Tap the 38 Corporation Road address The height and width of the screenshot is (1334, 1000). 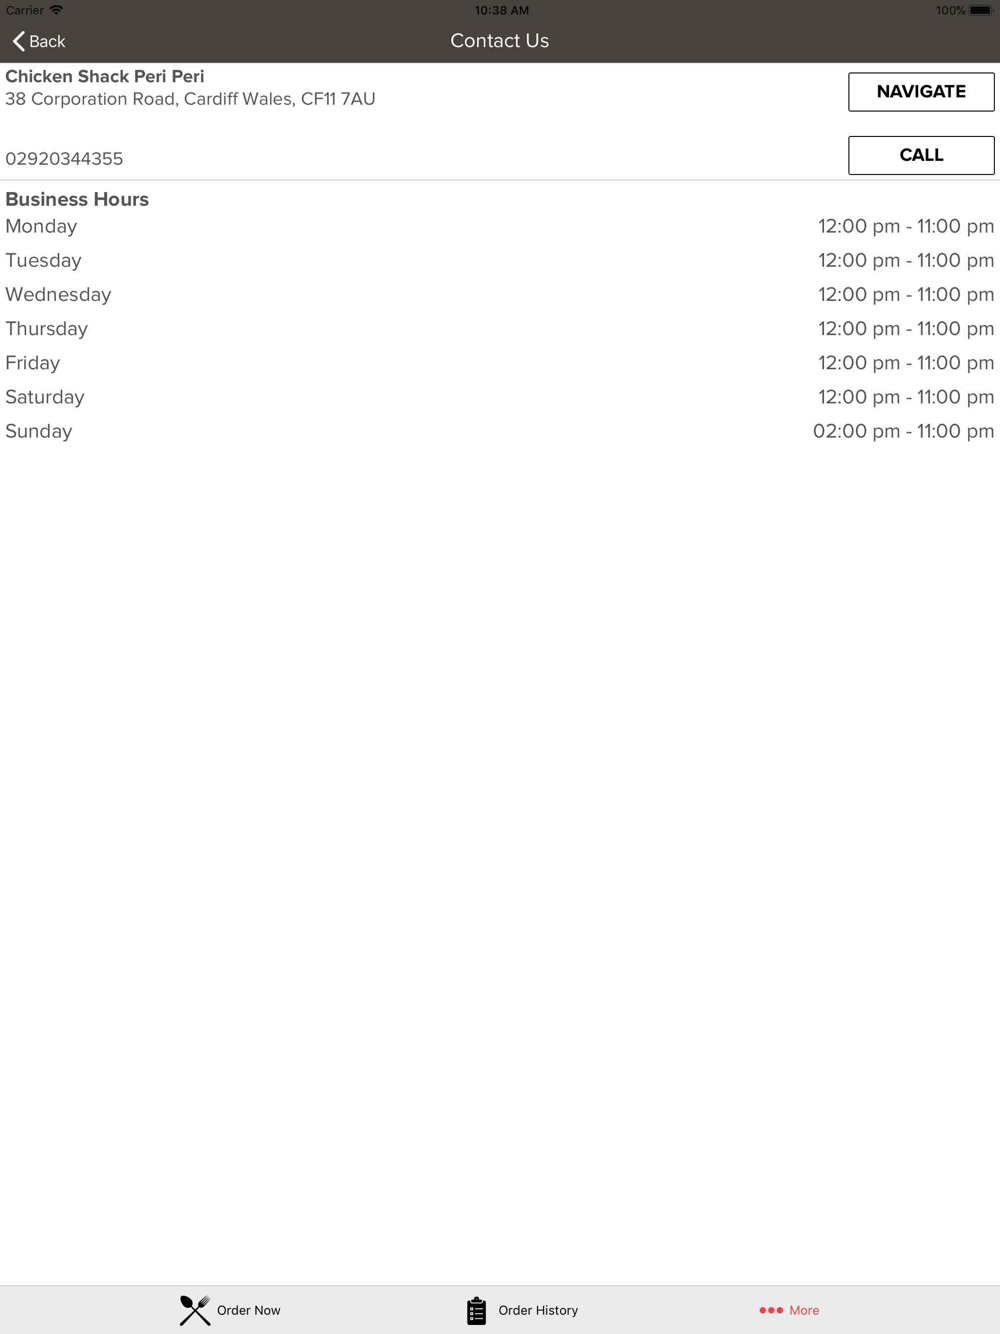click(x=190, y=99)
